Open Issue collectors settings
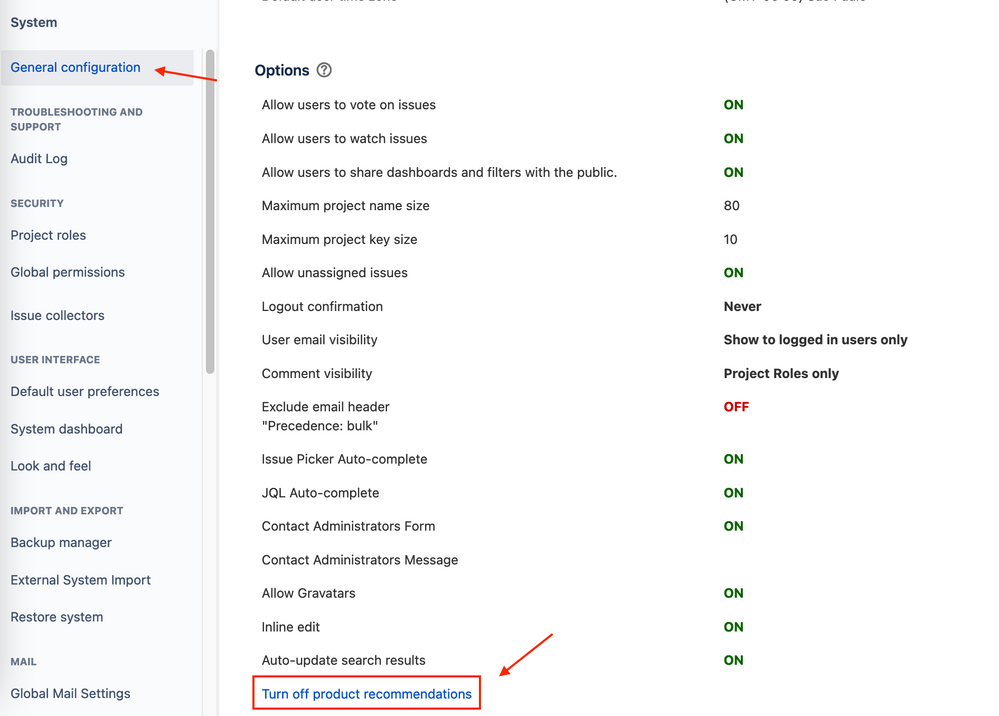The image size is (999, 716). coord(57,315)
